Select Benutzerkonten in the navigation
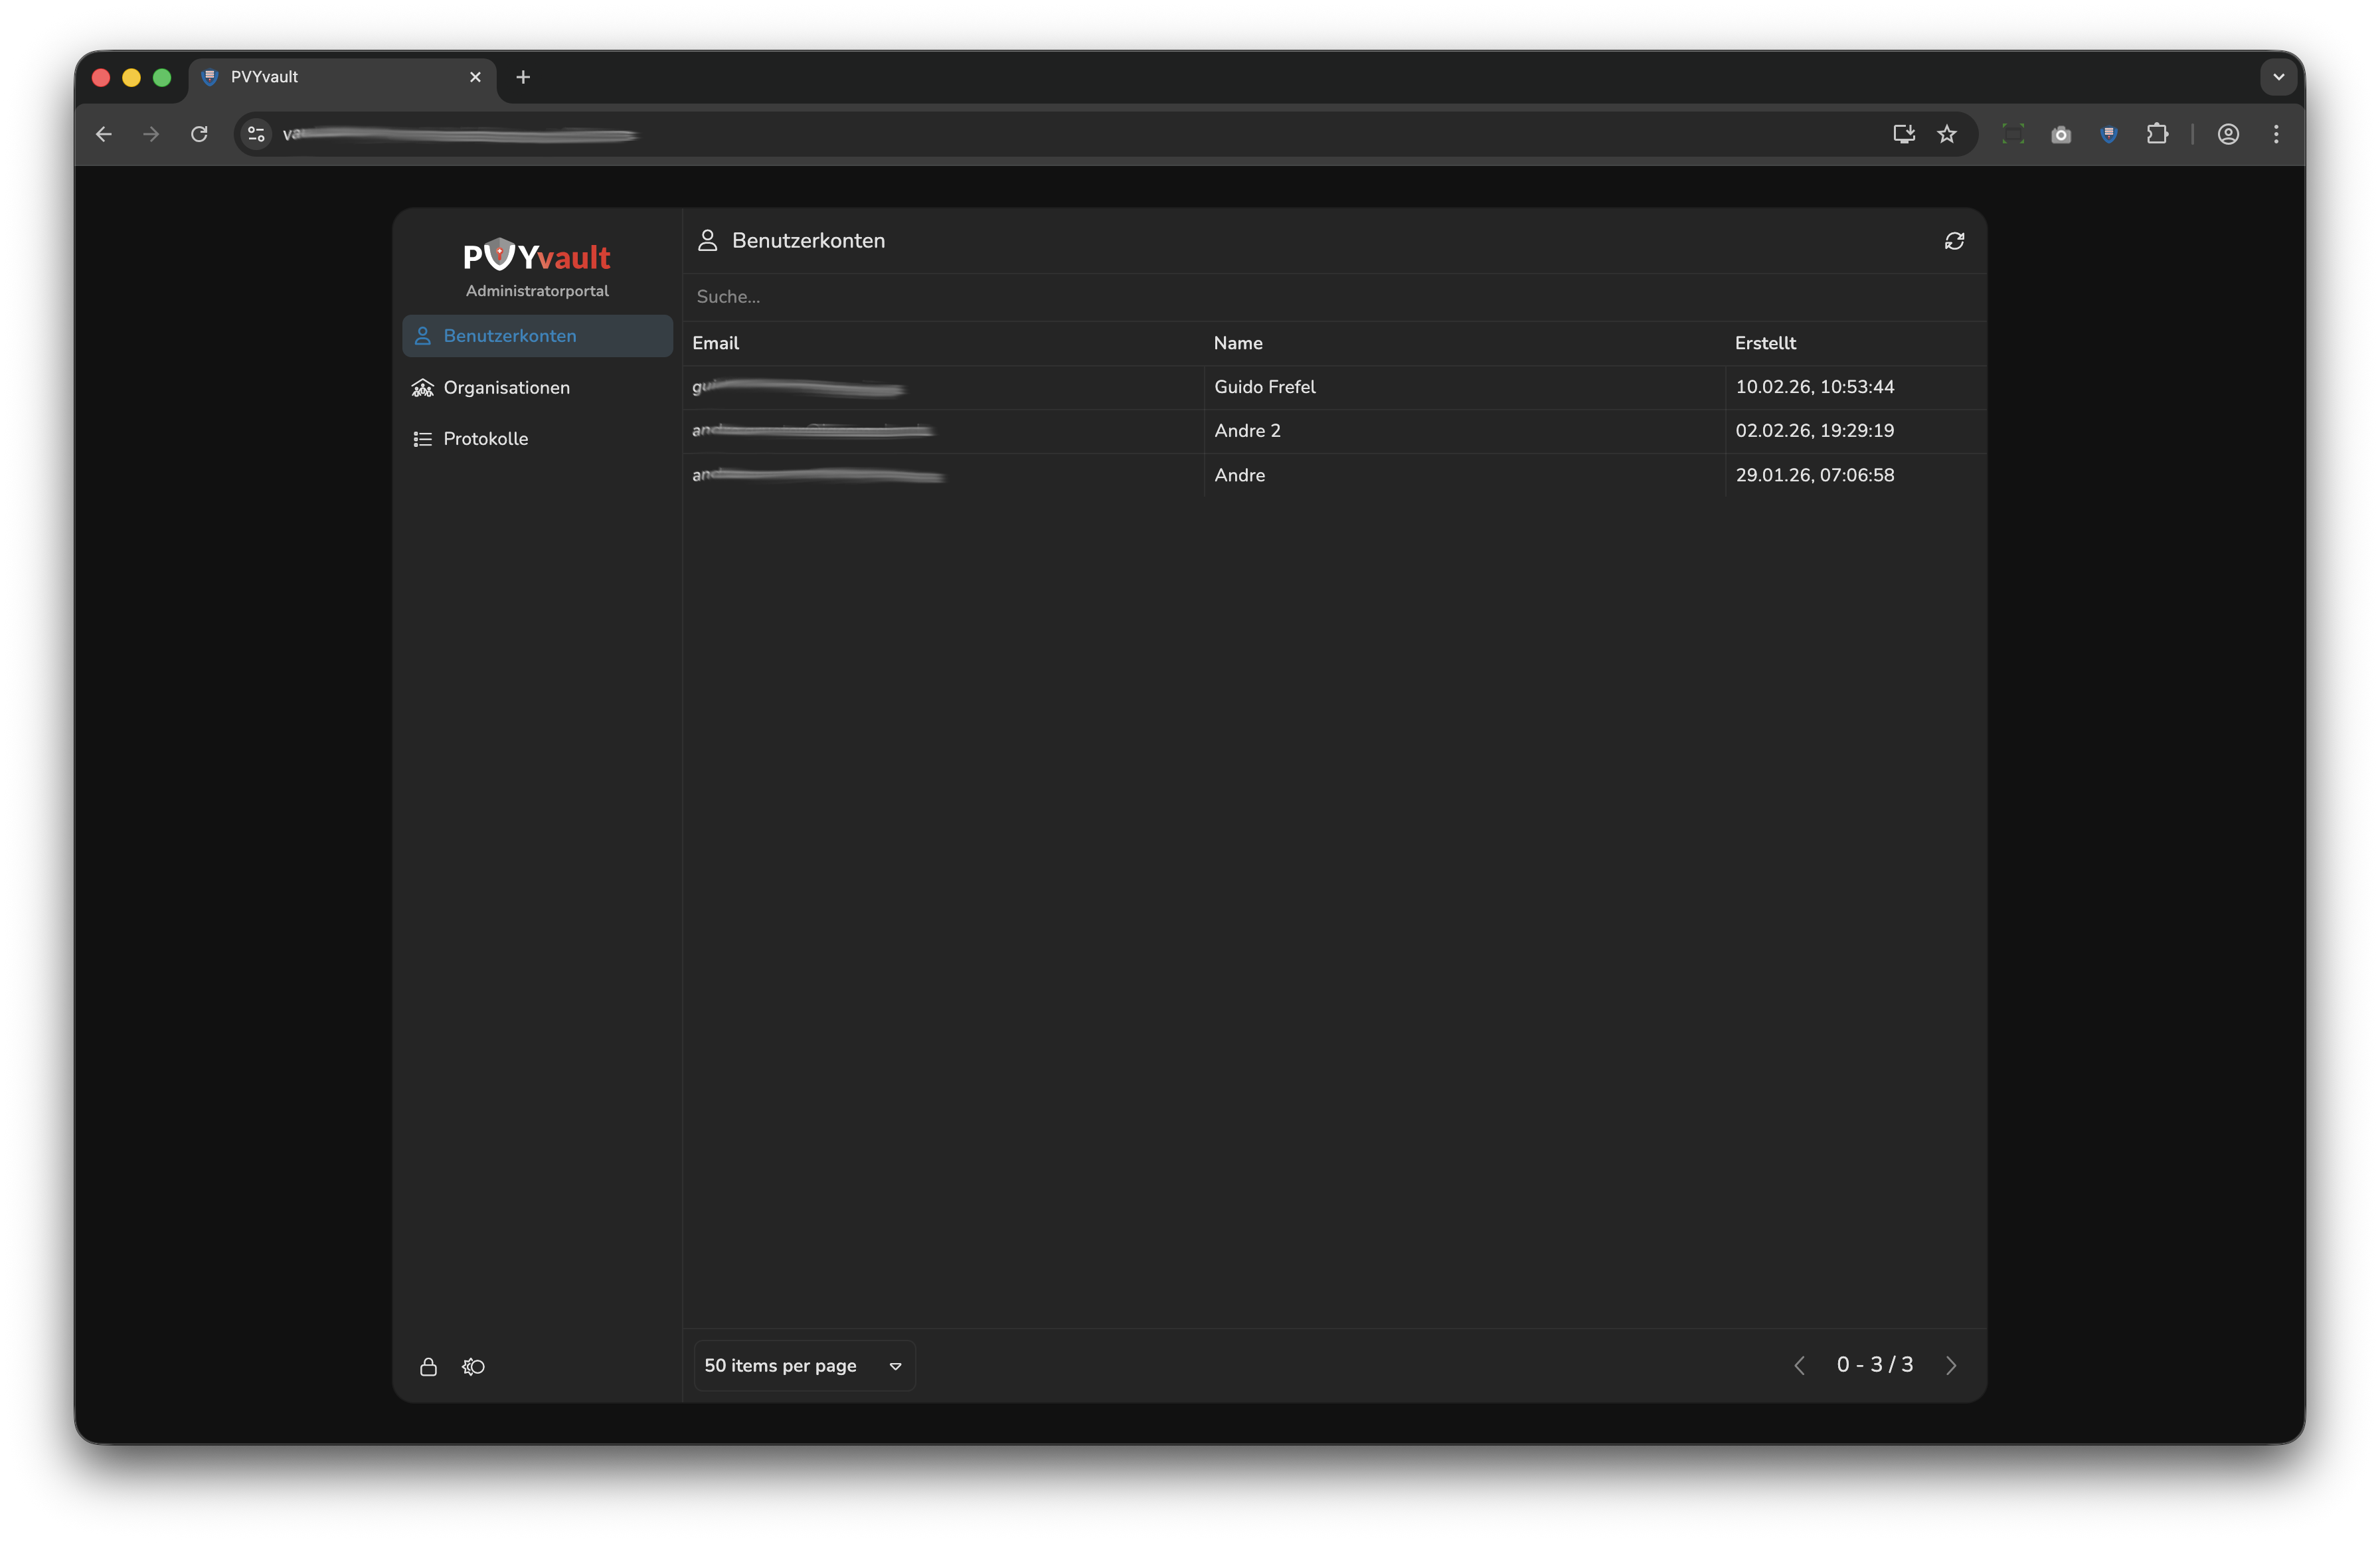 click(x=510, y=336)
